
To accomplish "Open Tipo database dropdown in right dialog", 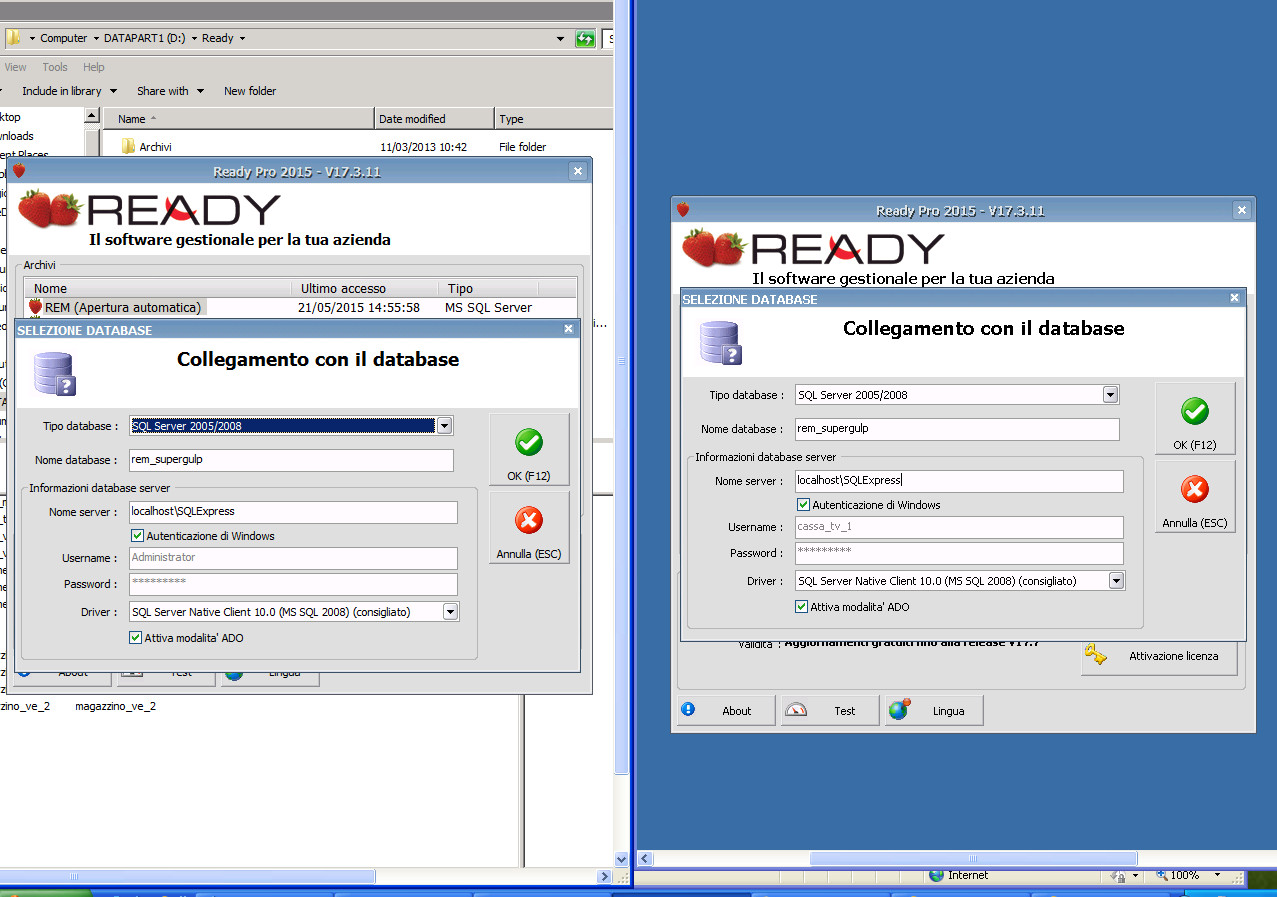I will pos(1110,395).
